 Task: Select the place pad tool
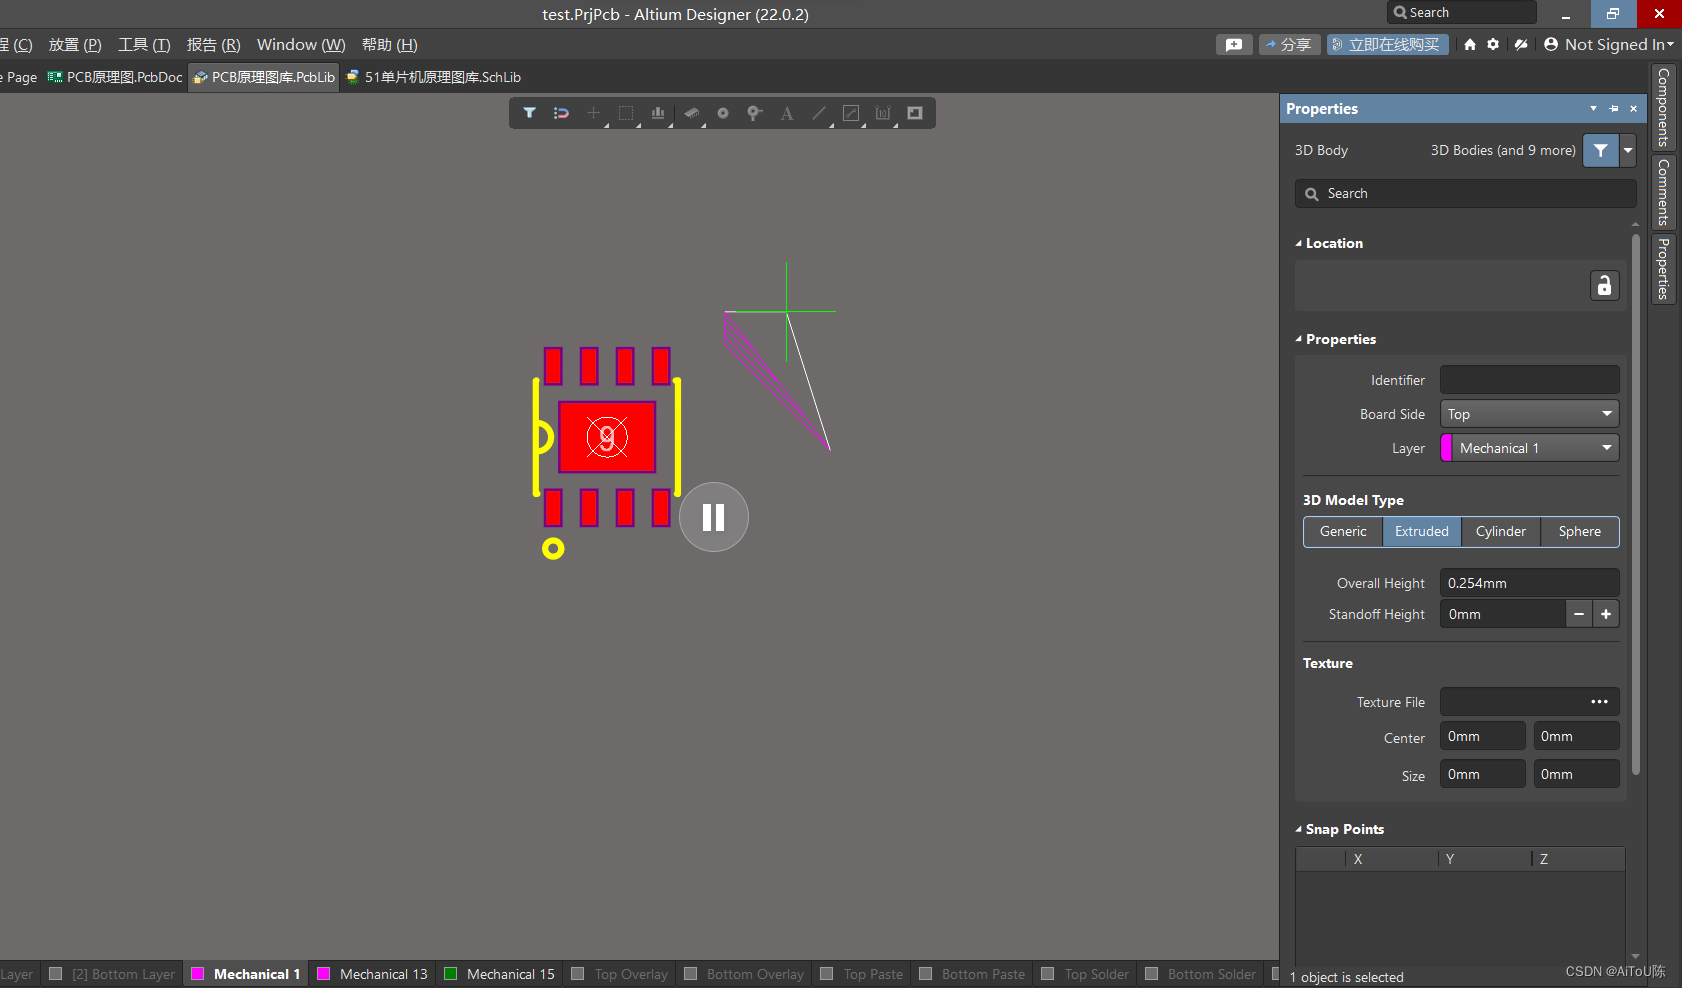(723, 113)
